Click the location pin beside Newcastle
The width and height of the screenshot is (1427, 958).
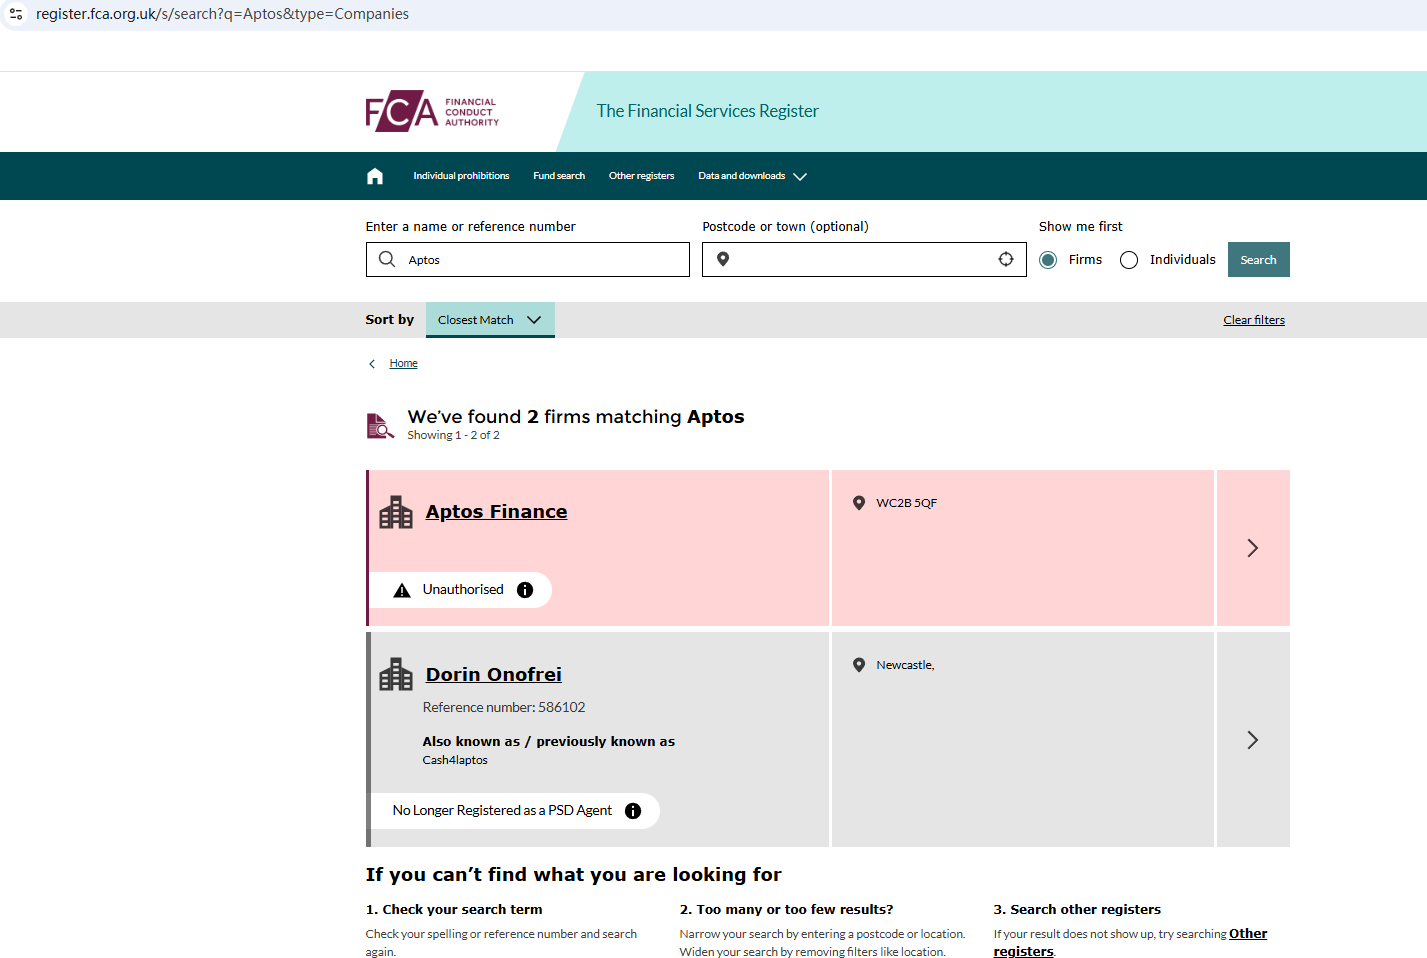point(858,665)
